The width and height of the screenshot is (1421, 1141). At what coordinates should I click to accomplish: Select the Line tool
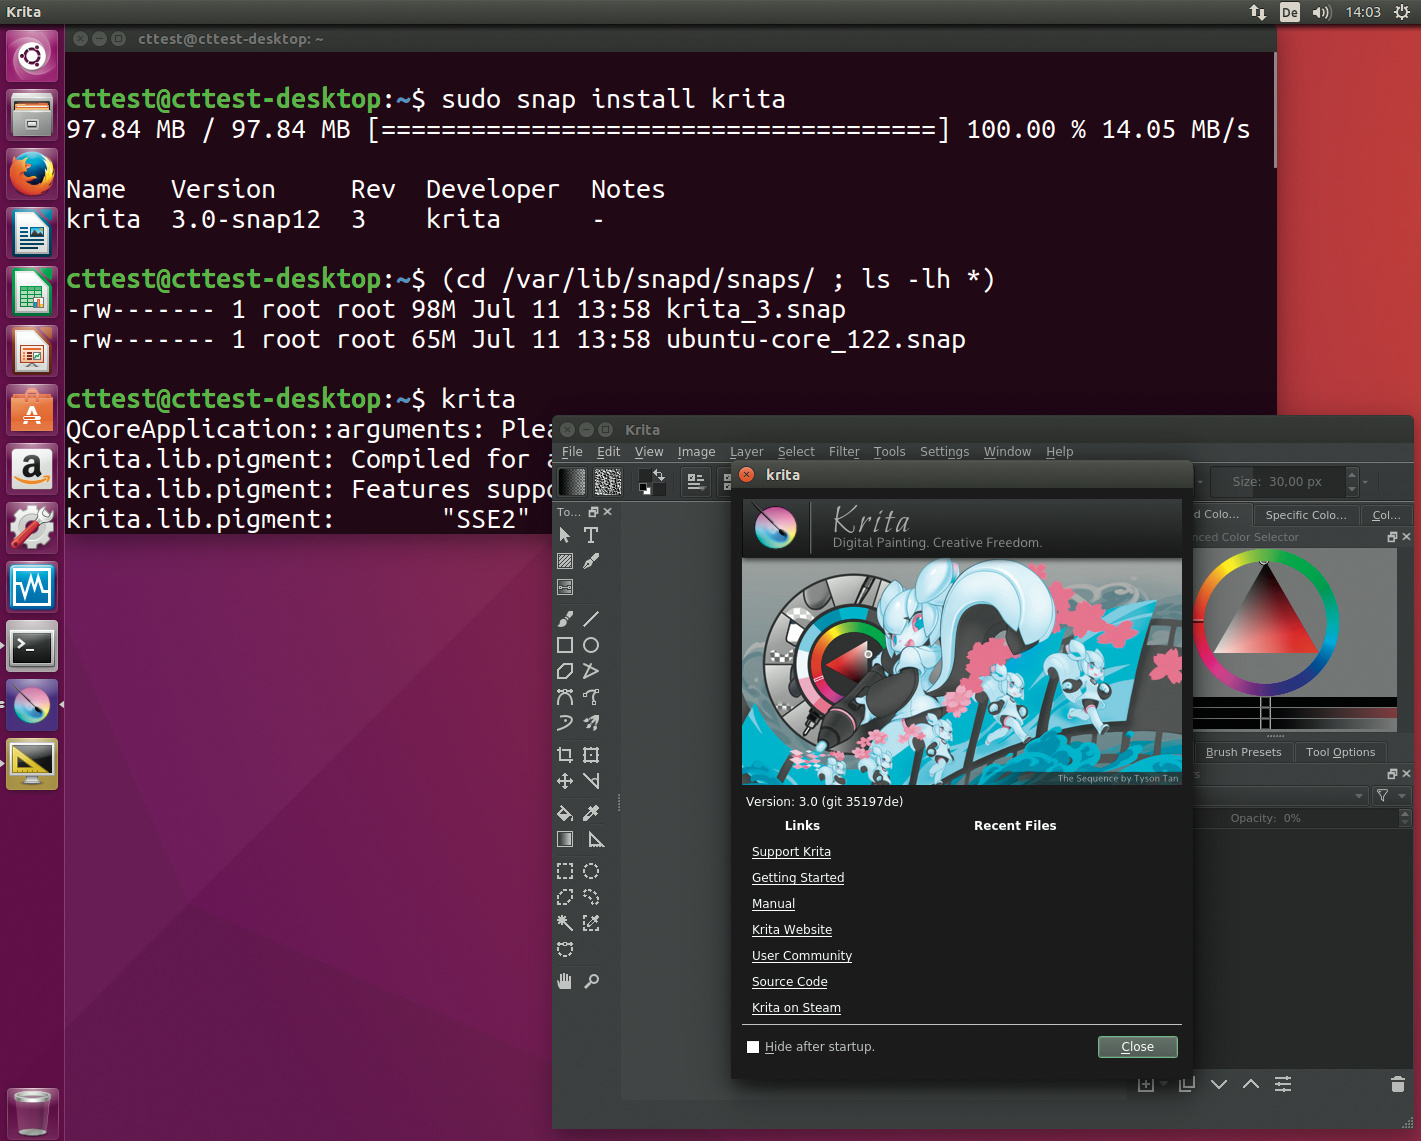[591, 619]
